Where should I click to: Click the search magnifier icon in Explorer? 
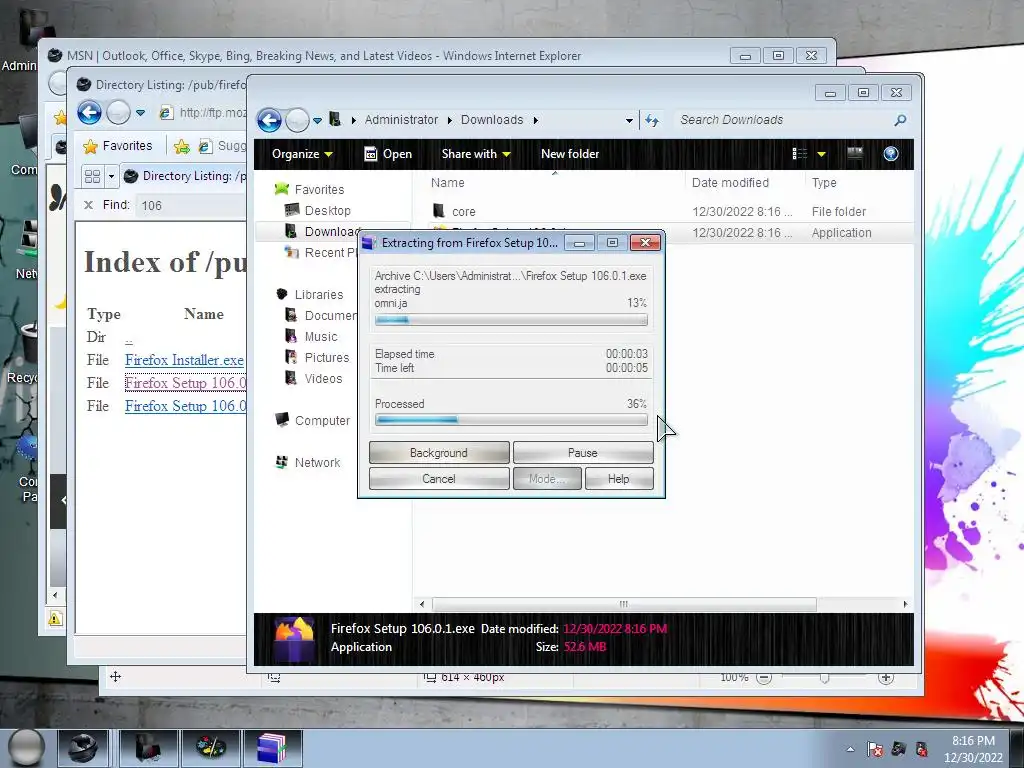click(x=900, y=120)
